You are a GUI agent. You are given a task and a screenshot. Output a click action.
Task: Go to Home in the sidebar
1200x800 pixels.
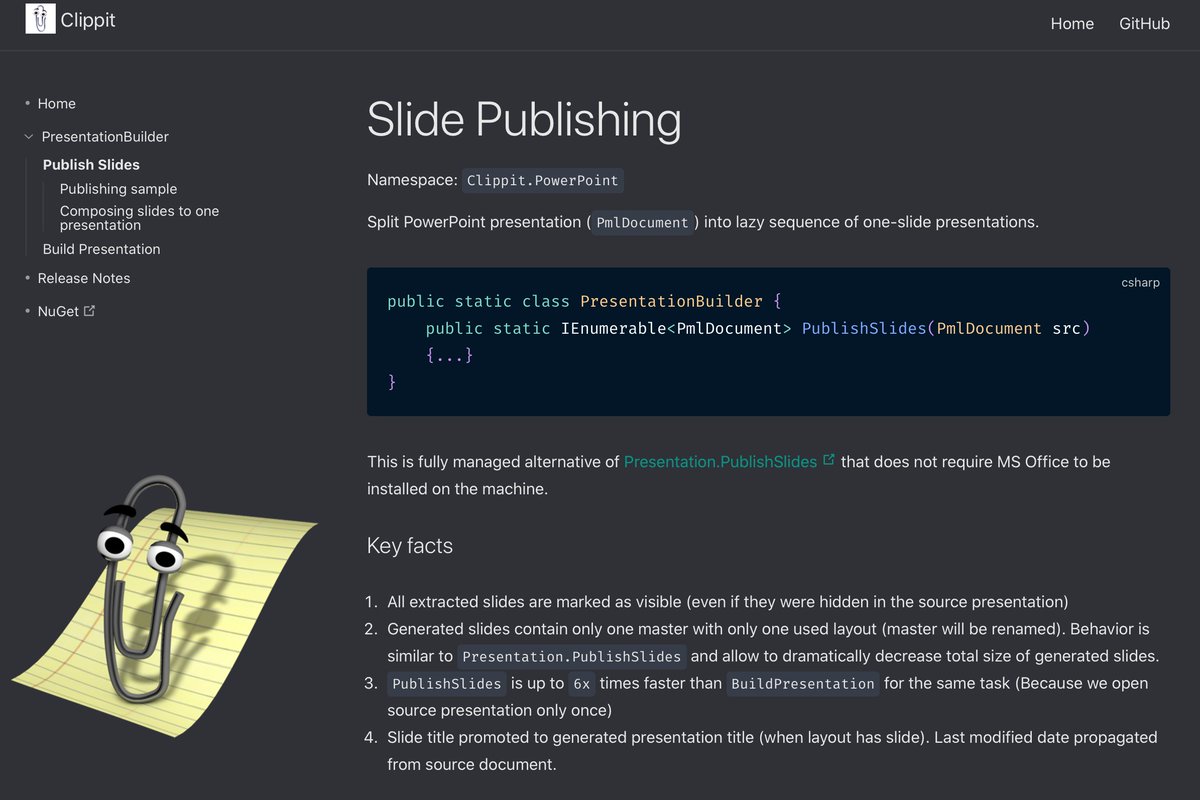pyautogui.click(x=56, y=104)
